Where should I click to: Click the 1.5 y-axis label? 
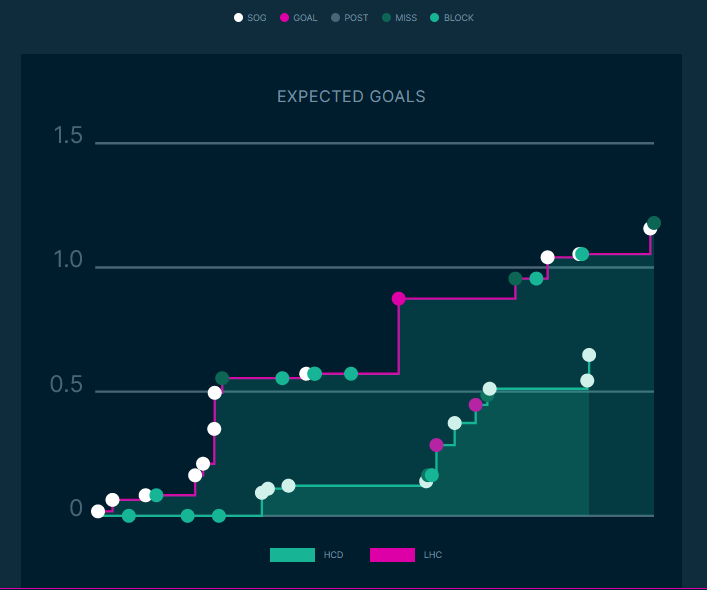pyautogui.click(x=68, y=136)
